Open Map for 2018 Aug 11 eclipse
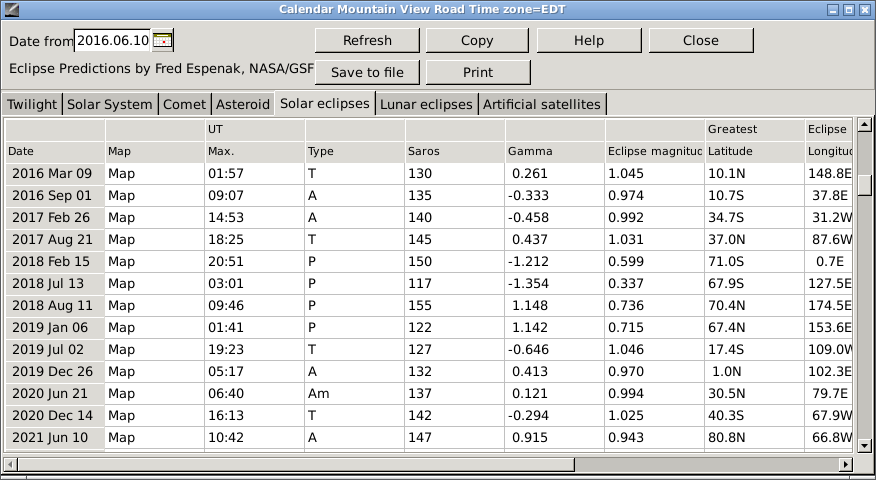The width and height of the screenshot is (876, 480). click(x=155, y=306)
